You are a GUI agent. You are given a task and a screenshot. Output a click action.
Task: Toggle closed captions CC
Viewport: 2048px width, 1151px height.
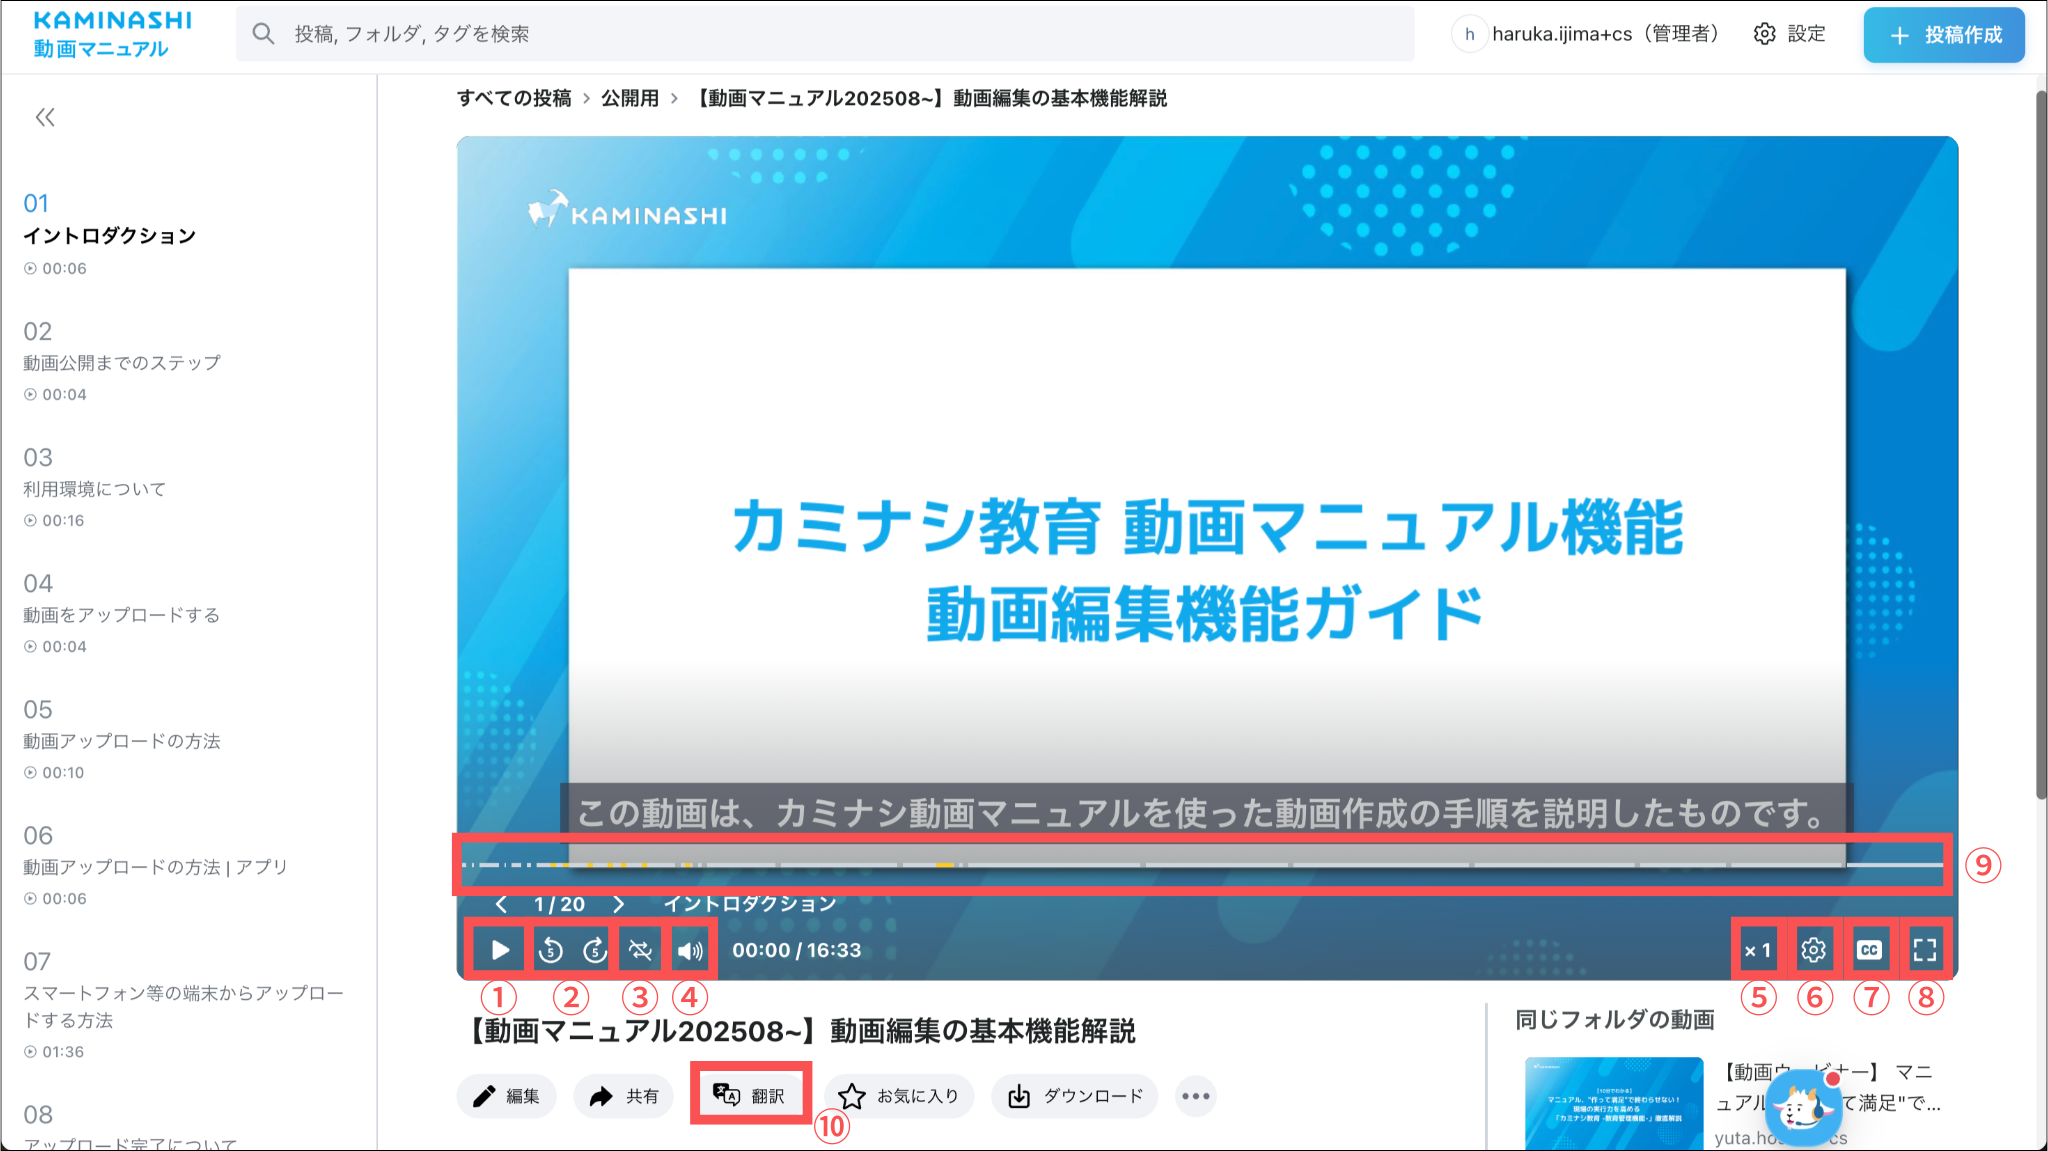[x=1869, y=950]
